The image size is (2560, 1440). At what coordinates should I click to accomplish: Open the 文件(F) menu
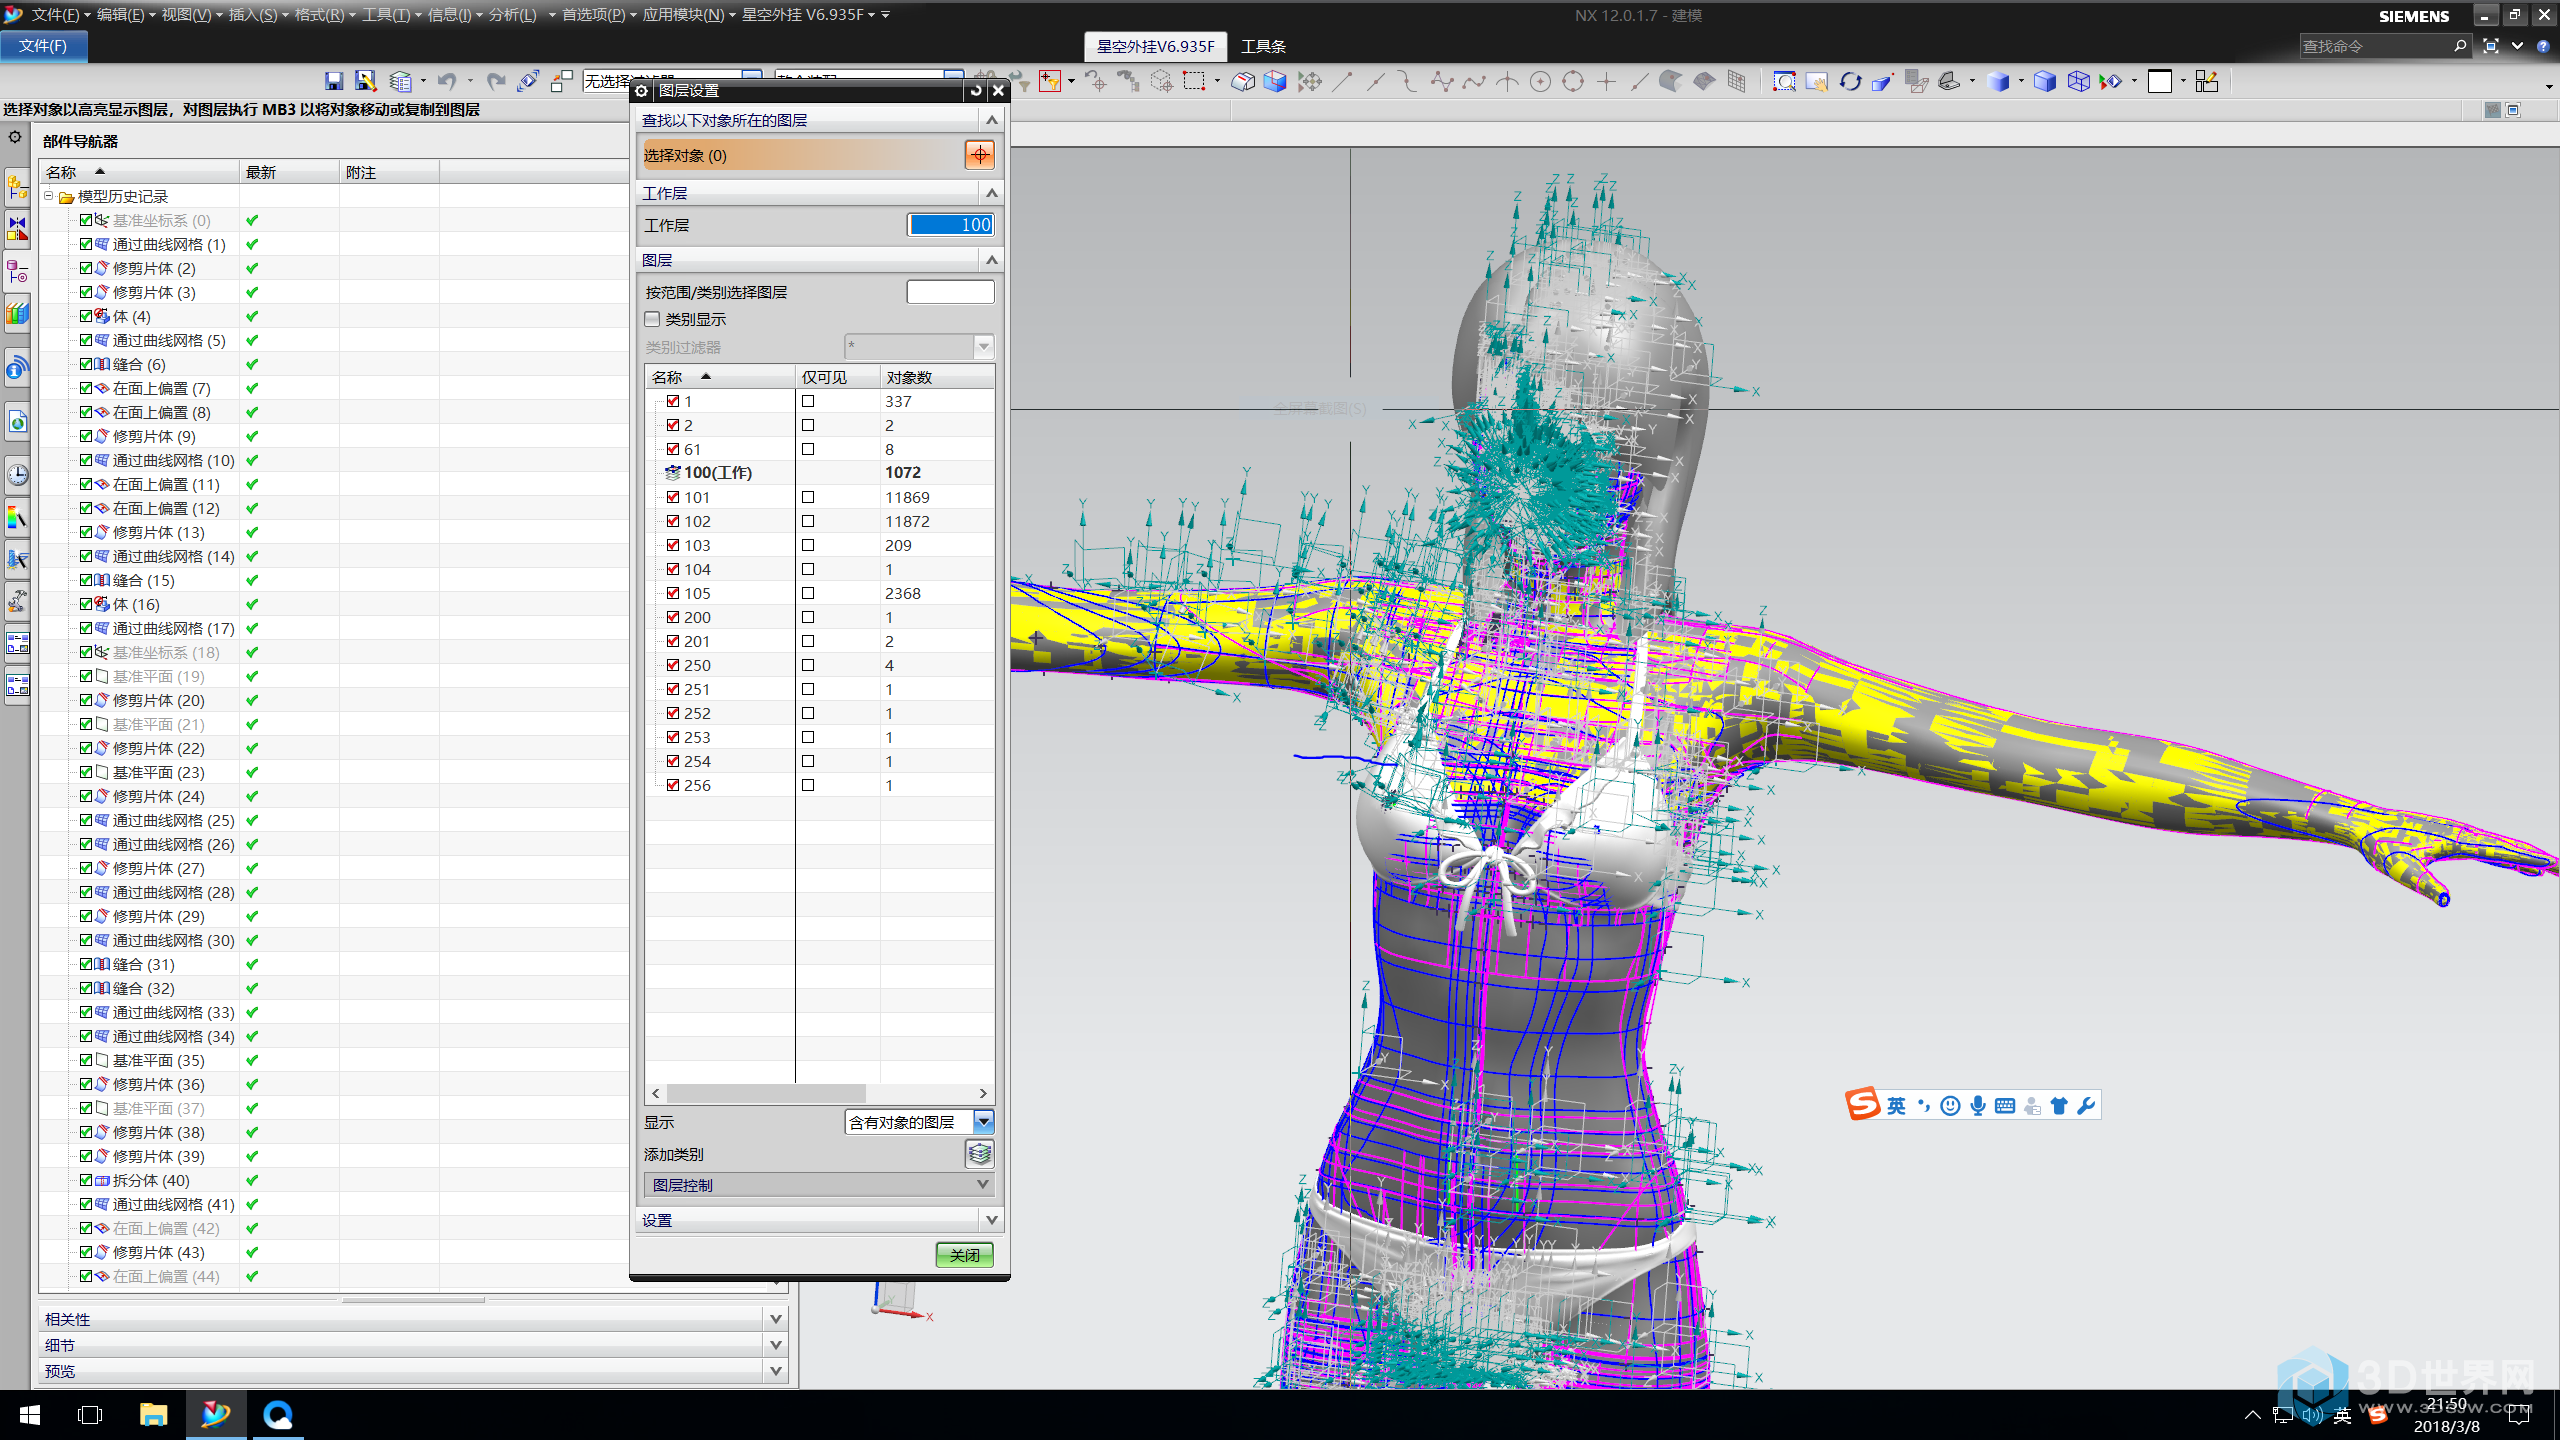pos(59,15)
